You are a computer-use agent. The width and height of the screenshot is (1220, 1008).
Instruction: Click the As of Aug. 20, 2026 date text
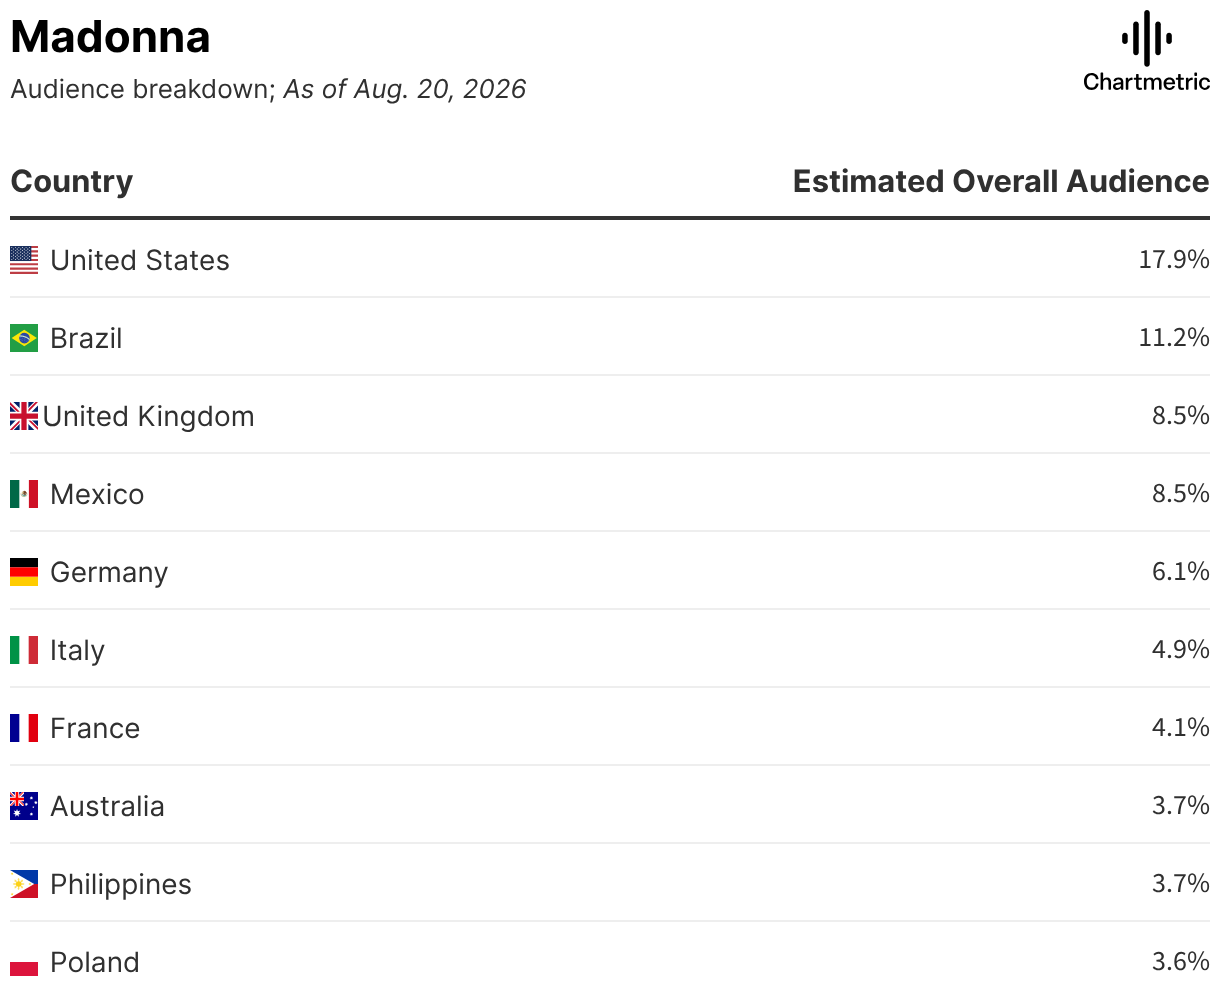click(405, 90)
